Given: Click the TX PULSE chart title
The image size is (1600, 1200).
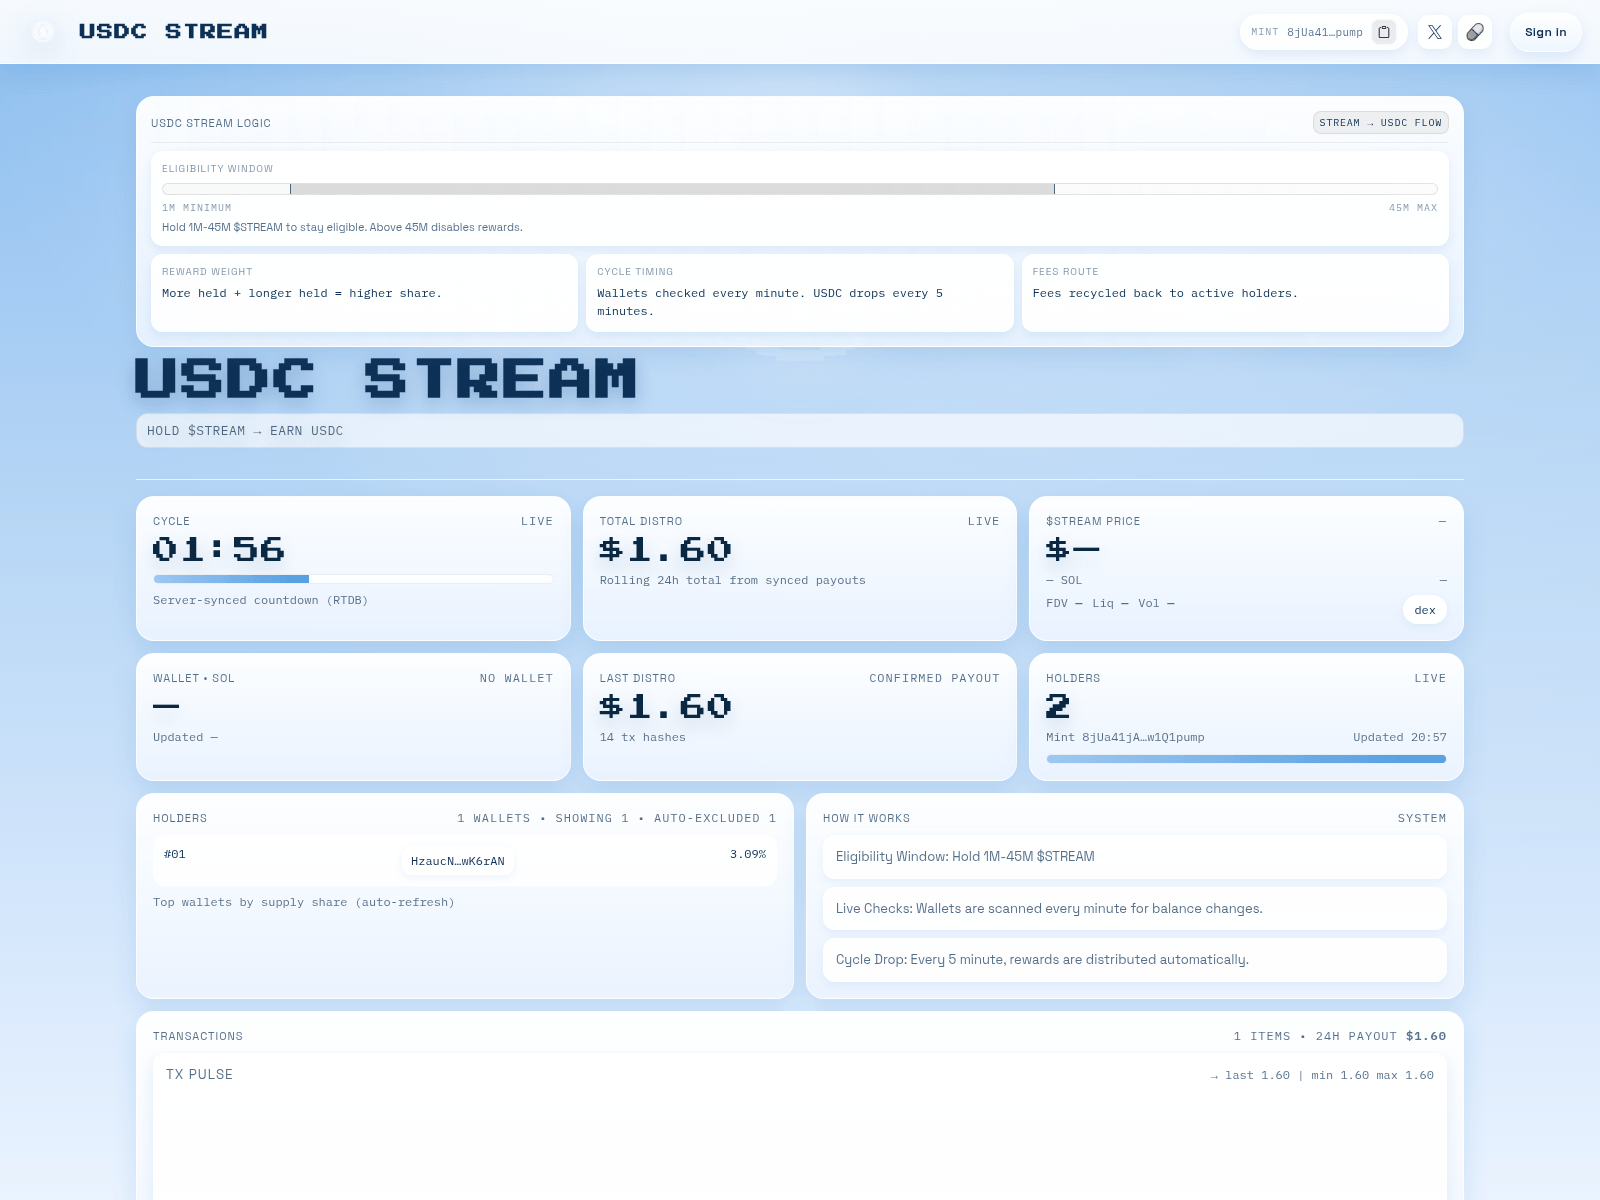Looking at the screenshot, I should [199, 1074].
